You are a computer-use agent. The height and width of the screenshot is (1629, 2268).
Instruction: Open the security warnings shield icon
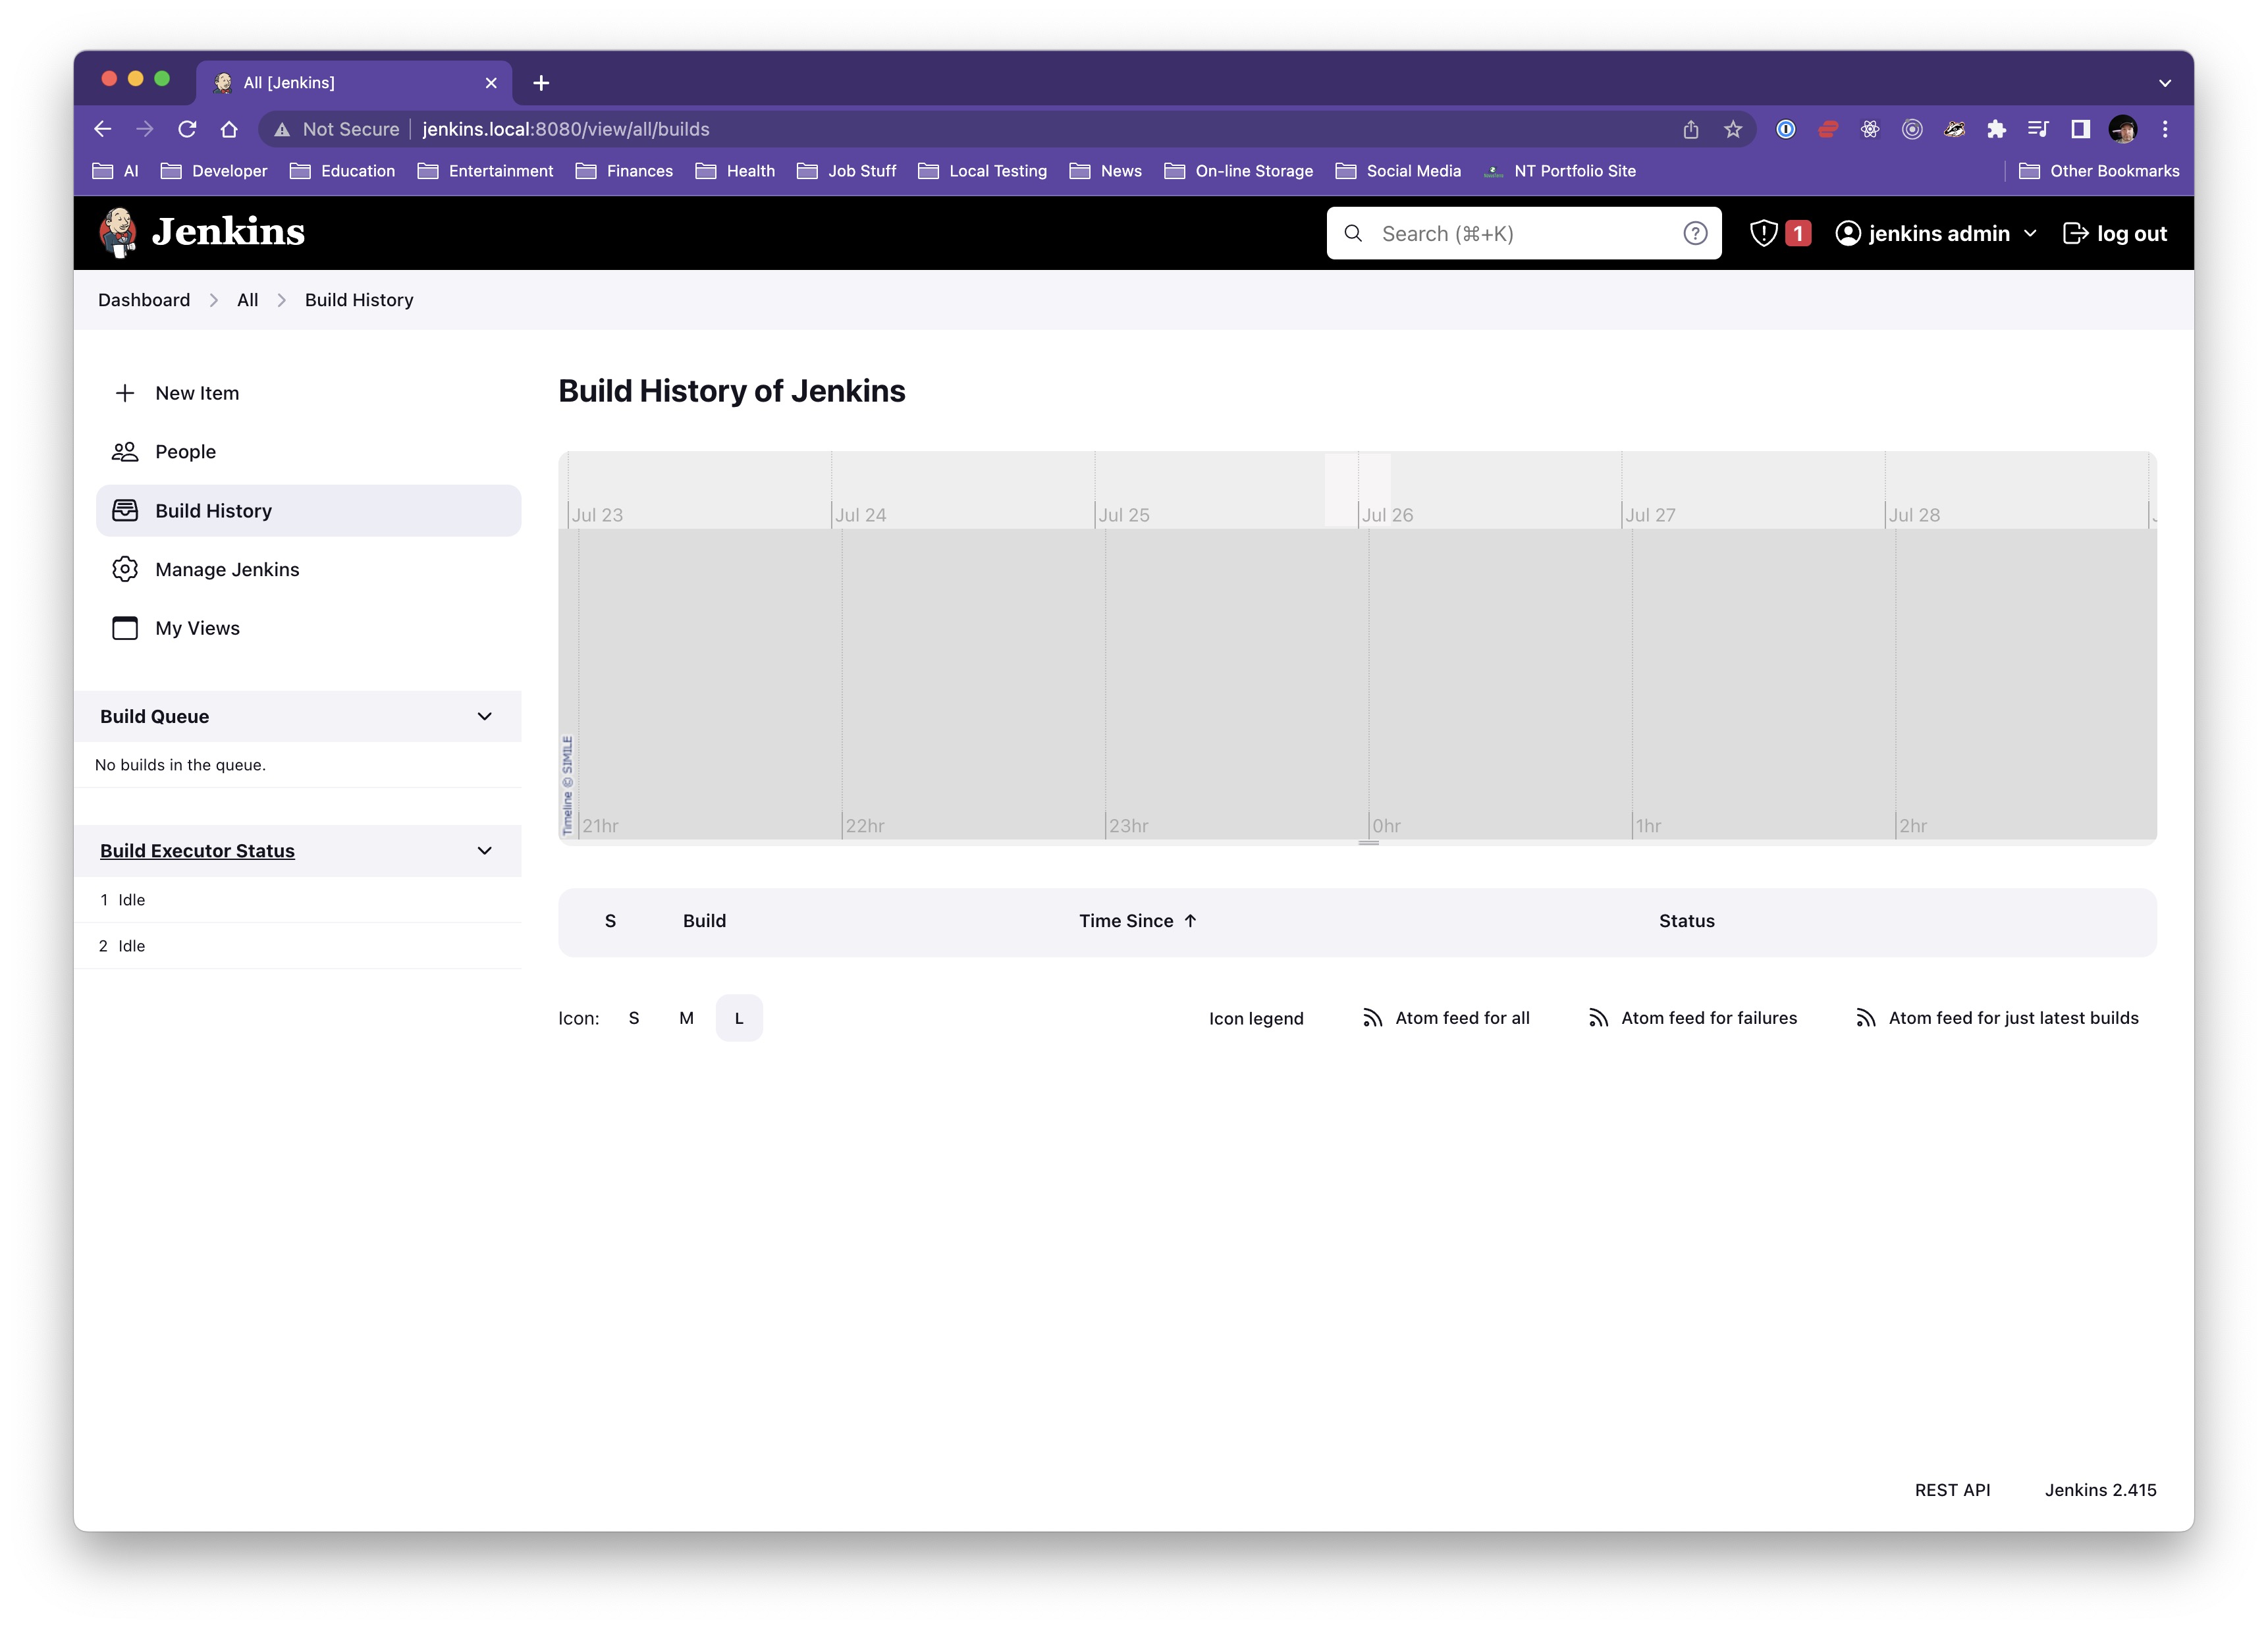pyautogui.click(x=1763, y=233)
